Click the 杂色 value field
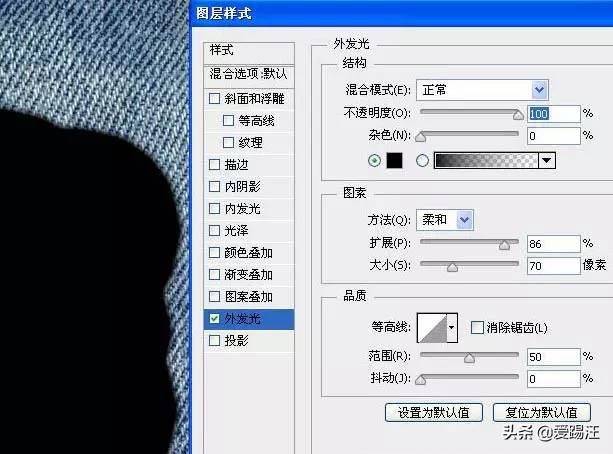Screen dimensions: 613x454 (x=554, y=136)
